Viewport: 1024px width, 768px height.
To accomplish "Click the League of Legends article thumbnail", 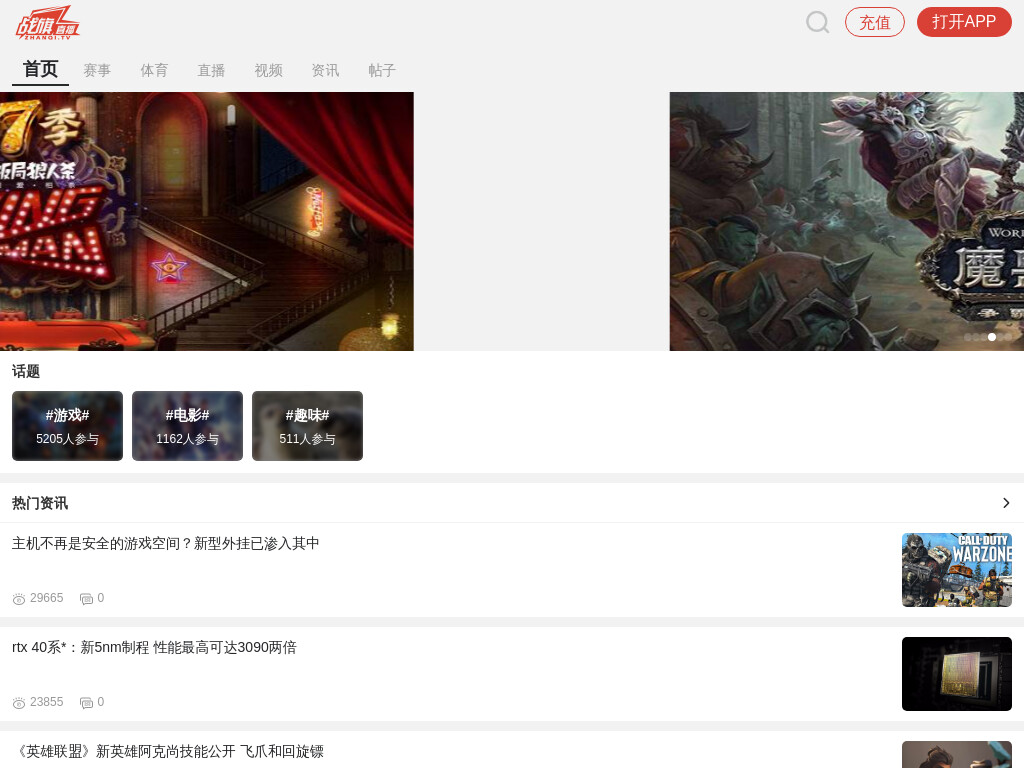I will (957, 754).
